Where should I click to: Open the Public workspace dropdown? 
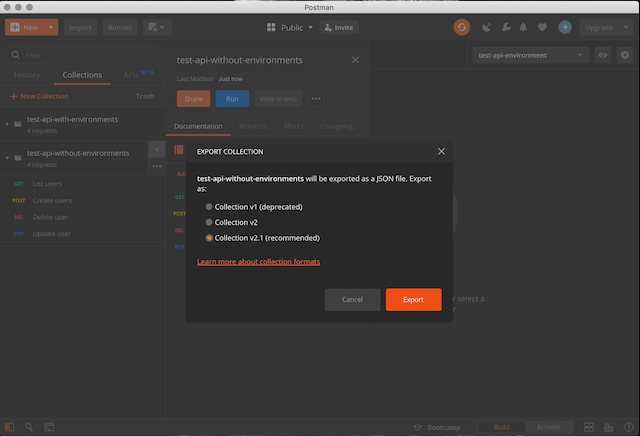click(x=297, y=27)
